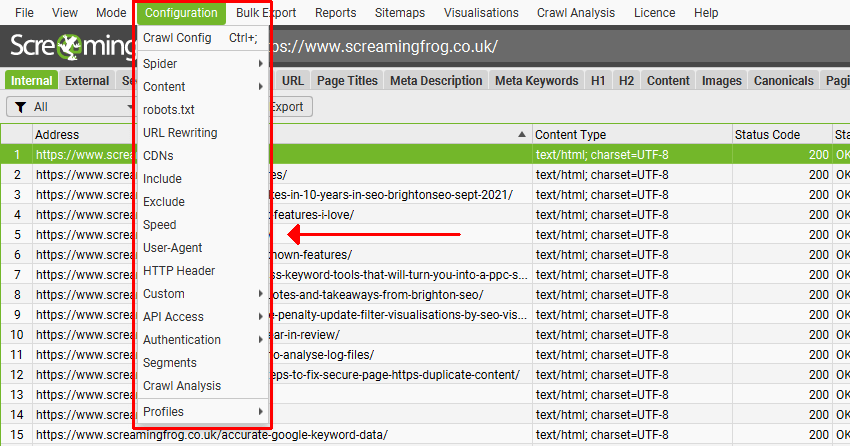Image resolution: width=850 pixels, height=446 pixels.
Task: Click the content type cell in row 5
Action: click(x=632, y=235)
